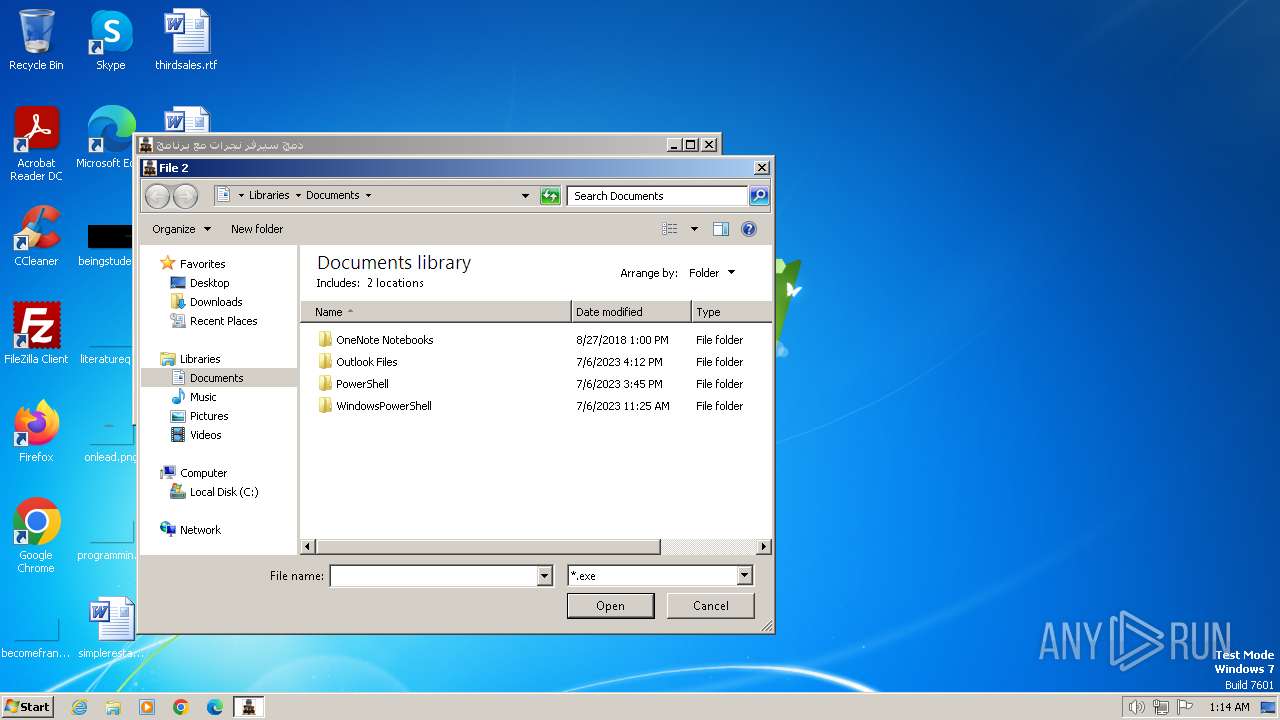Click the search magnifier icon
The height and width of the screenshot is (720, 1280).
pyautogui.click(x=759, y=196)
